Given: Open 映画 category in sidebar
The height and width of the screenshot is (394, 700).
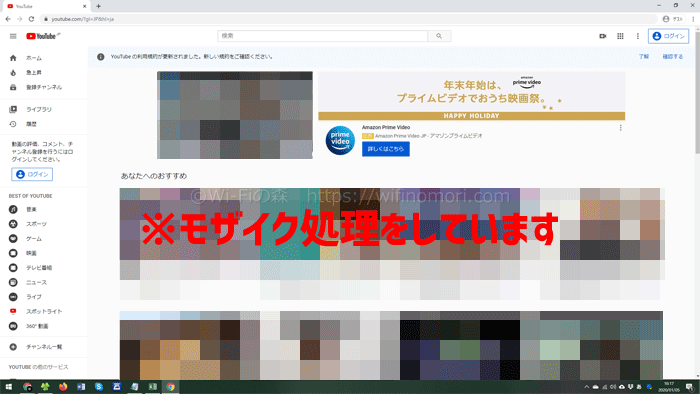Looking at the screenshot, I should [x=44, y=253].
